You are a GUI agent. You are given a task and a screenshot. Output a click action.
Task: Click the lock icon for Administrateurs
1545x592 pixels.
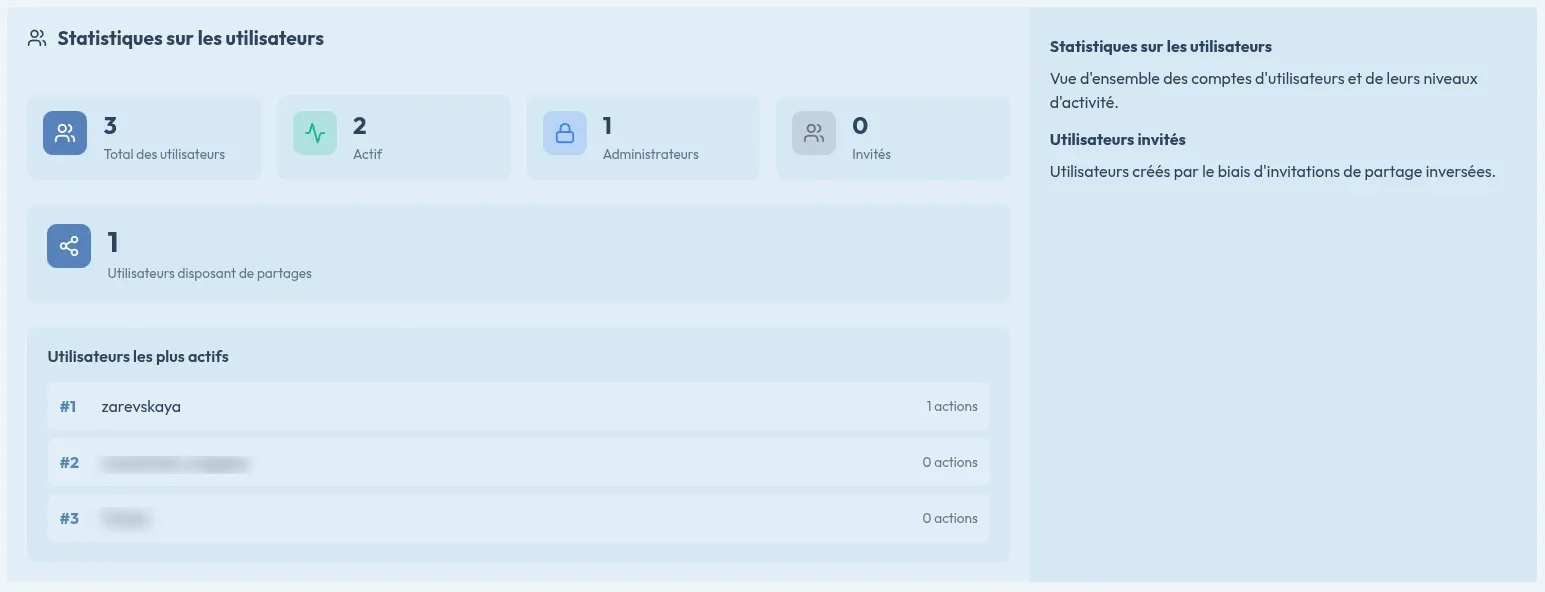coord(565,133)
